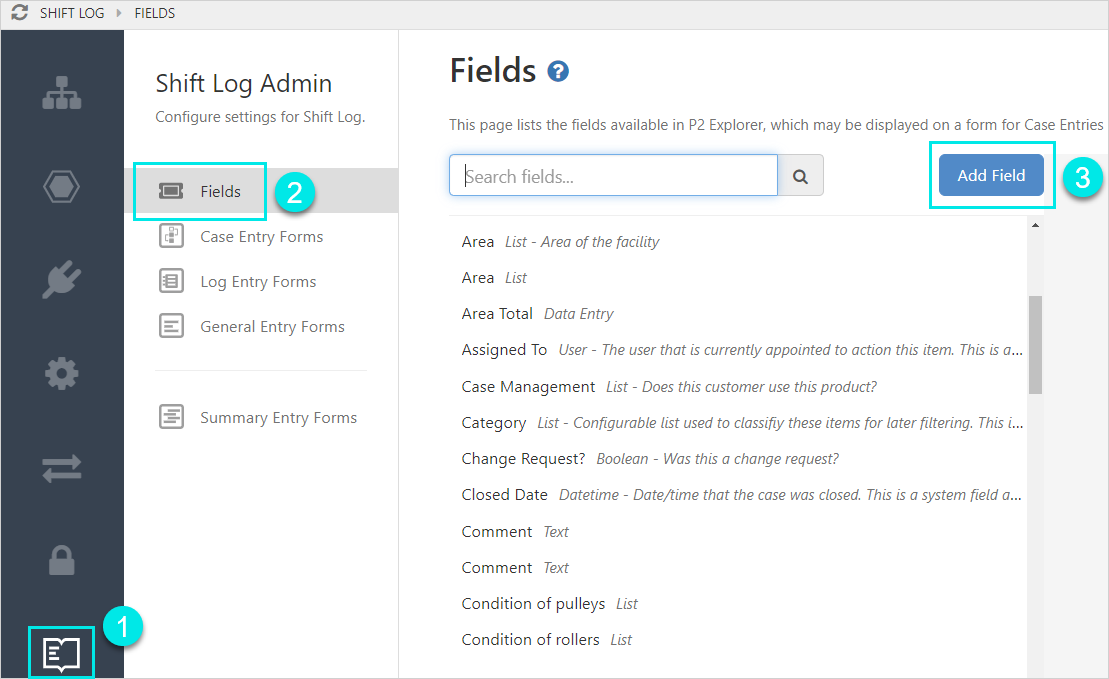This screenshot has width=1109, height=679.
Task: Navigate to Summary Entry Forms
Action: [x=278, y=418]
